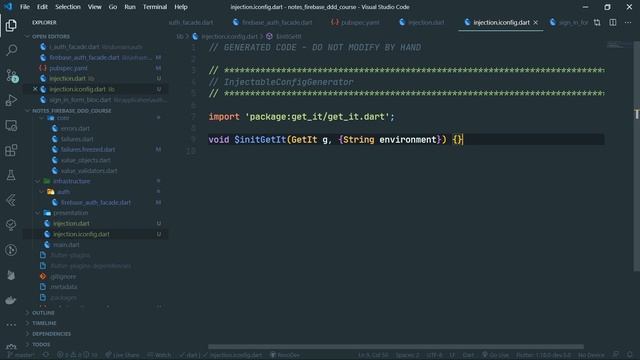Collapse the NOTES_FIREBASE_DDD_COURSE section
640x360 pixels.
click(x=71, y=111)
